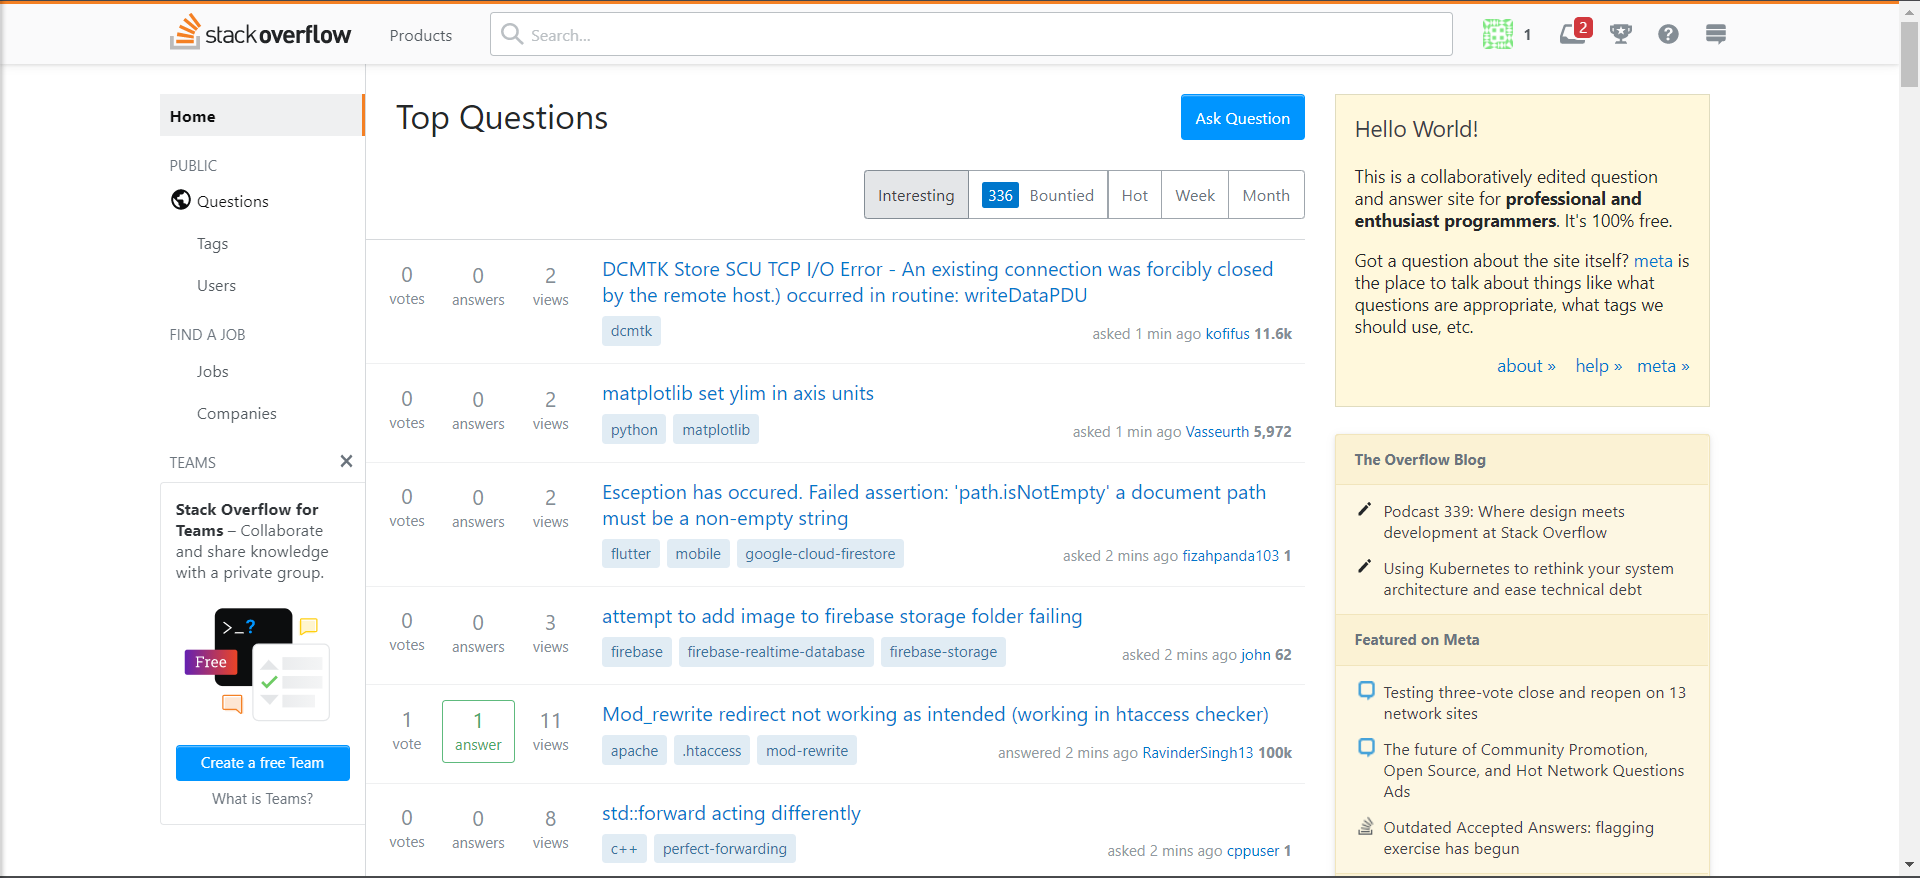Select the Home sidebar item
This screenshot has width=1920, height=878.
coord(262,116)
